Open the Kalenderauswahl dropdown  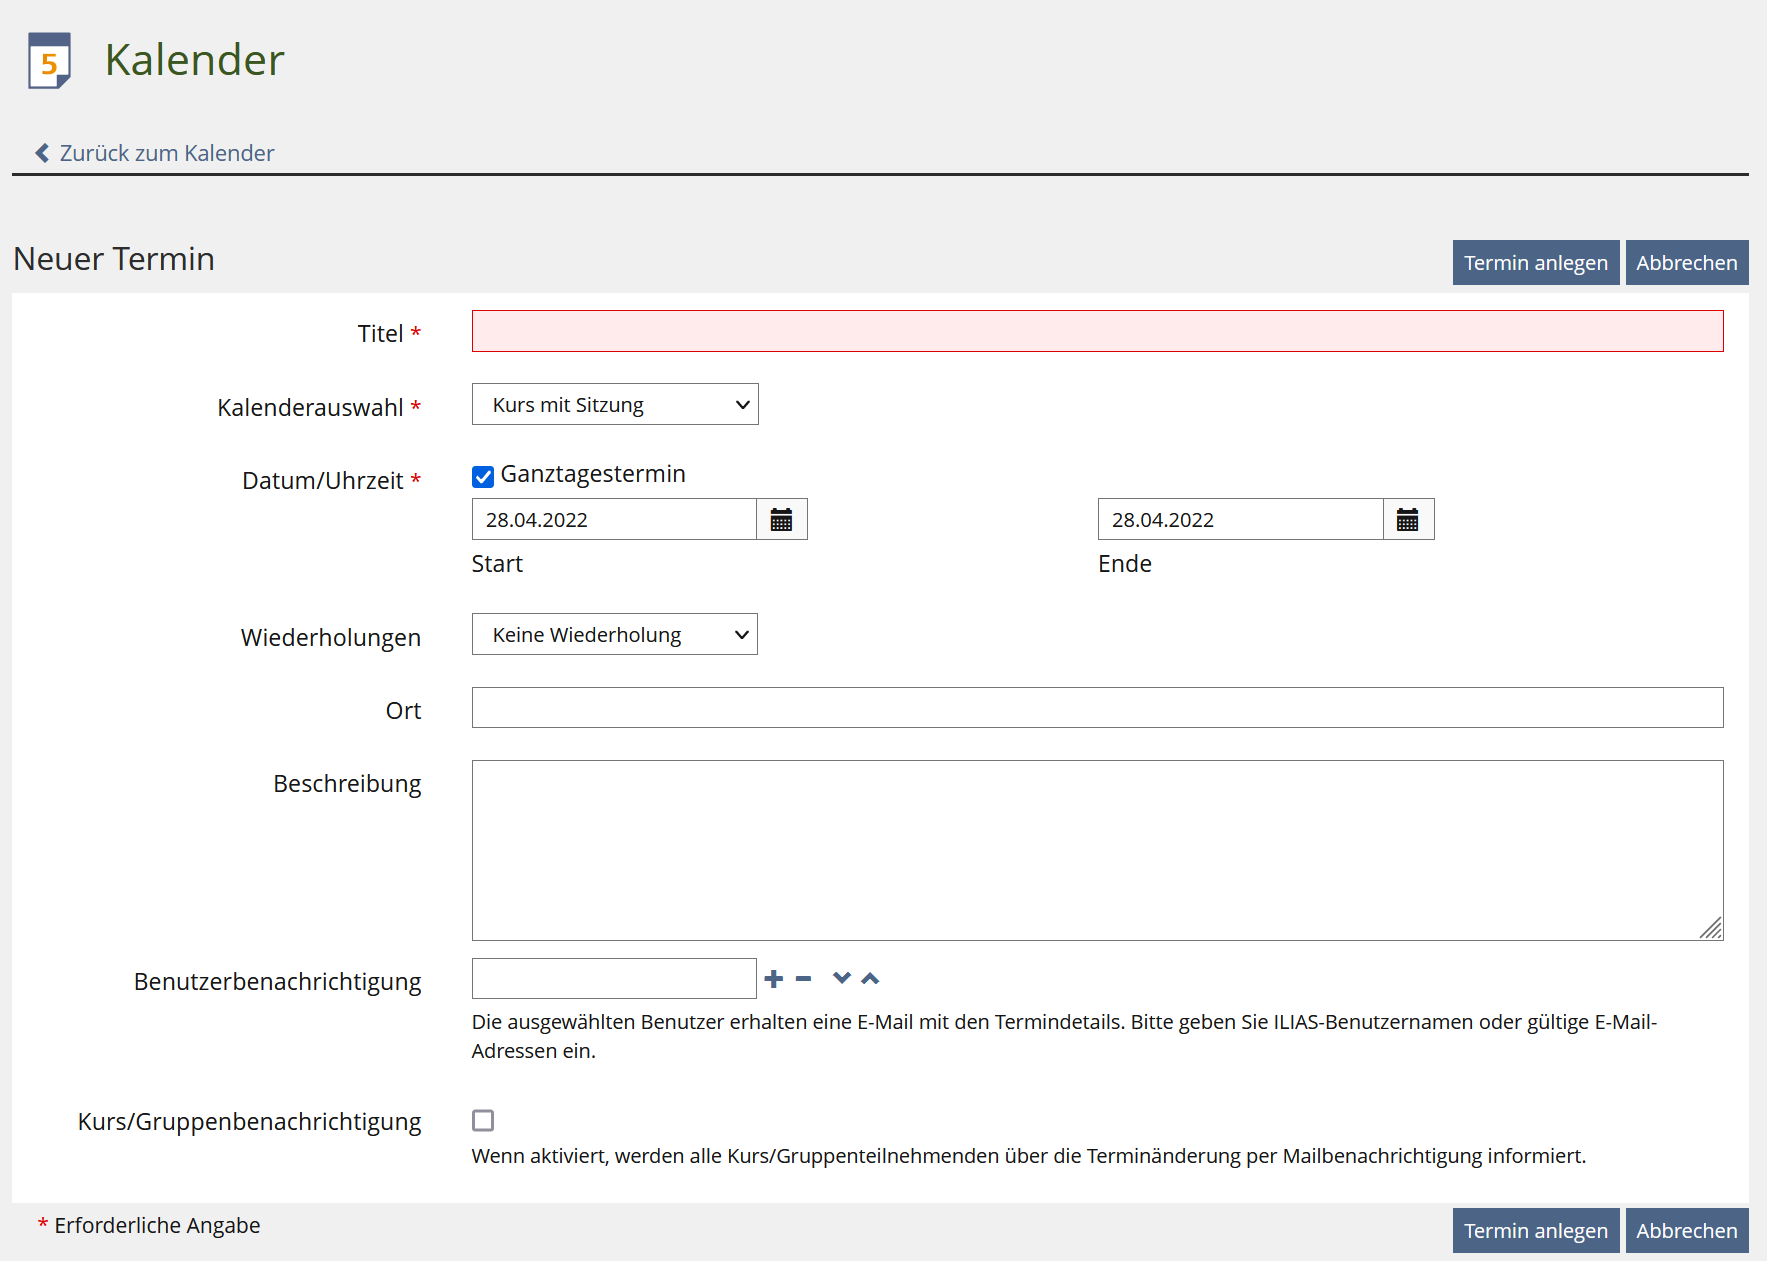click(614, 405)
